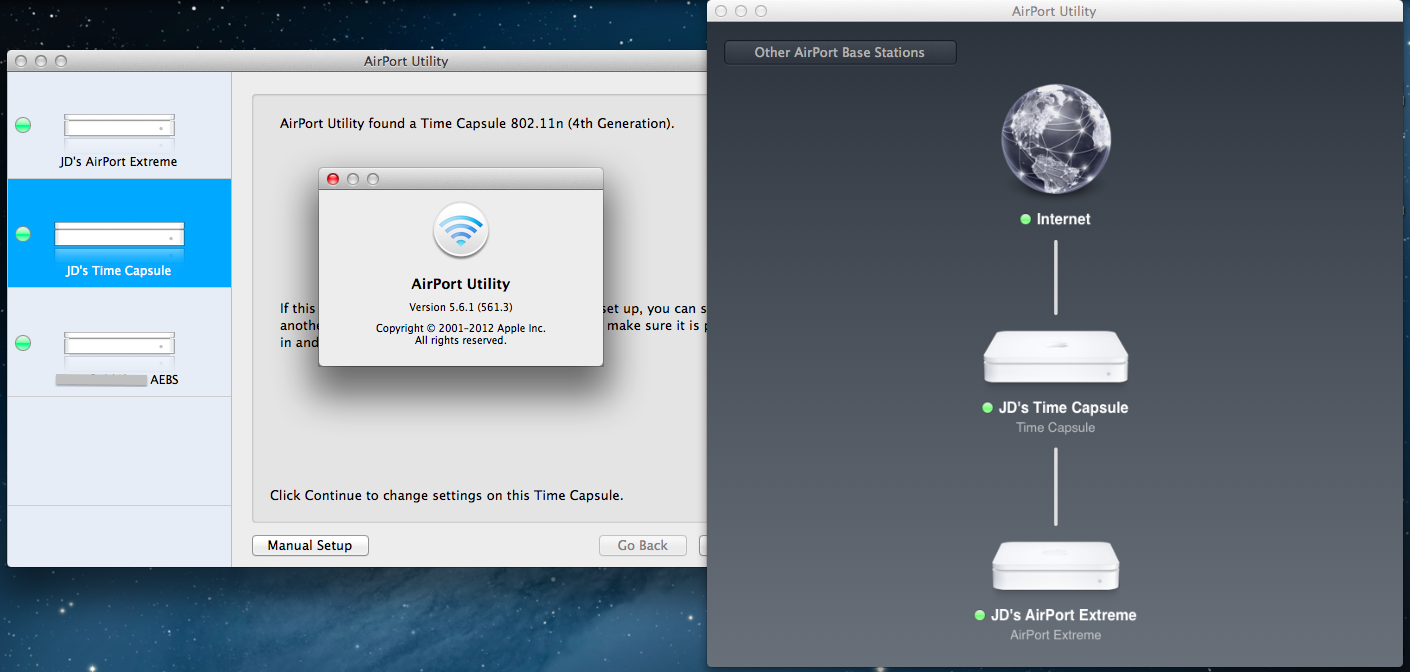Click the AirPort Wi-Fi icon in About dialog

pyautogui.click(x=461, y=231)
